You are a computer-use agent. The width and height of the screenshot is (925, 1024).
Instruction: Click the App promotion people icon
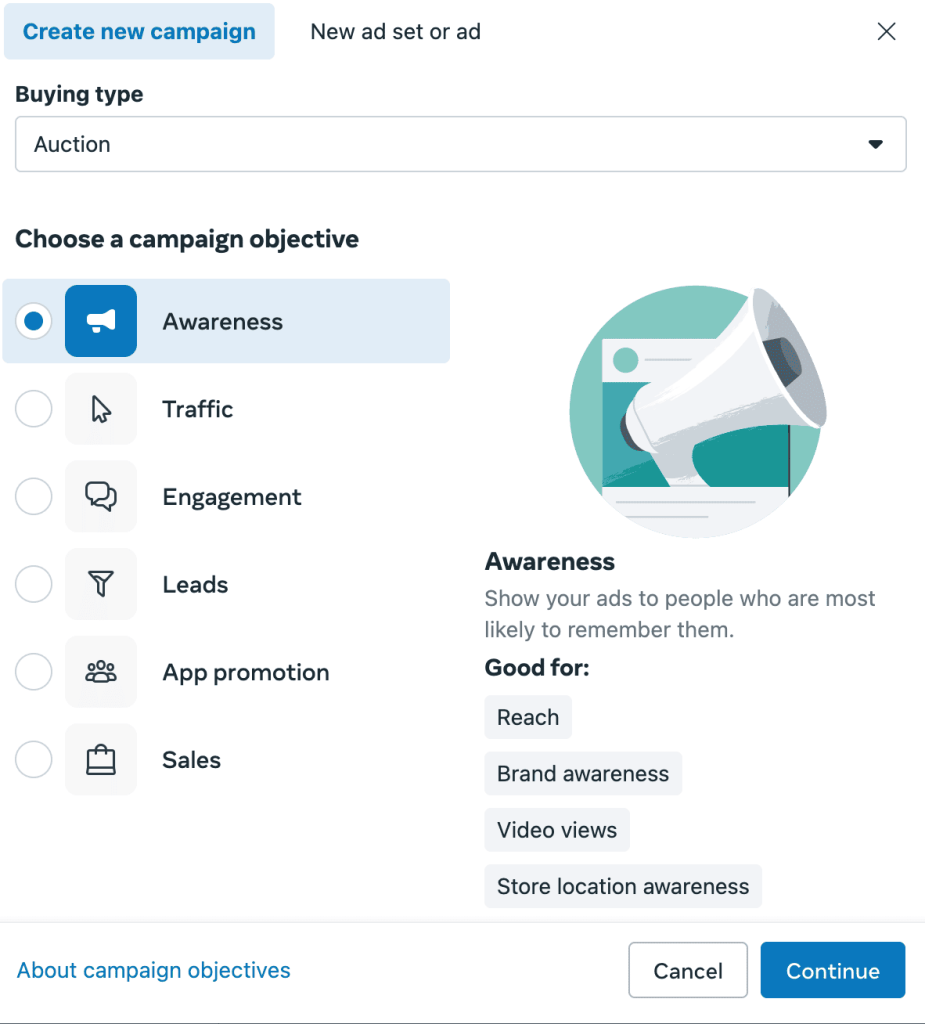[101, 672]
